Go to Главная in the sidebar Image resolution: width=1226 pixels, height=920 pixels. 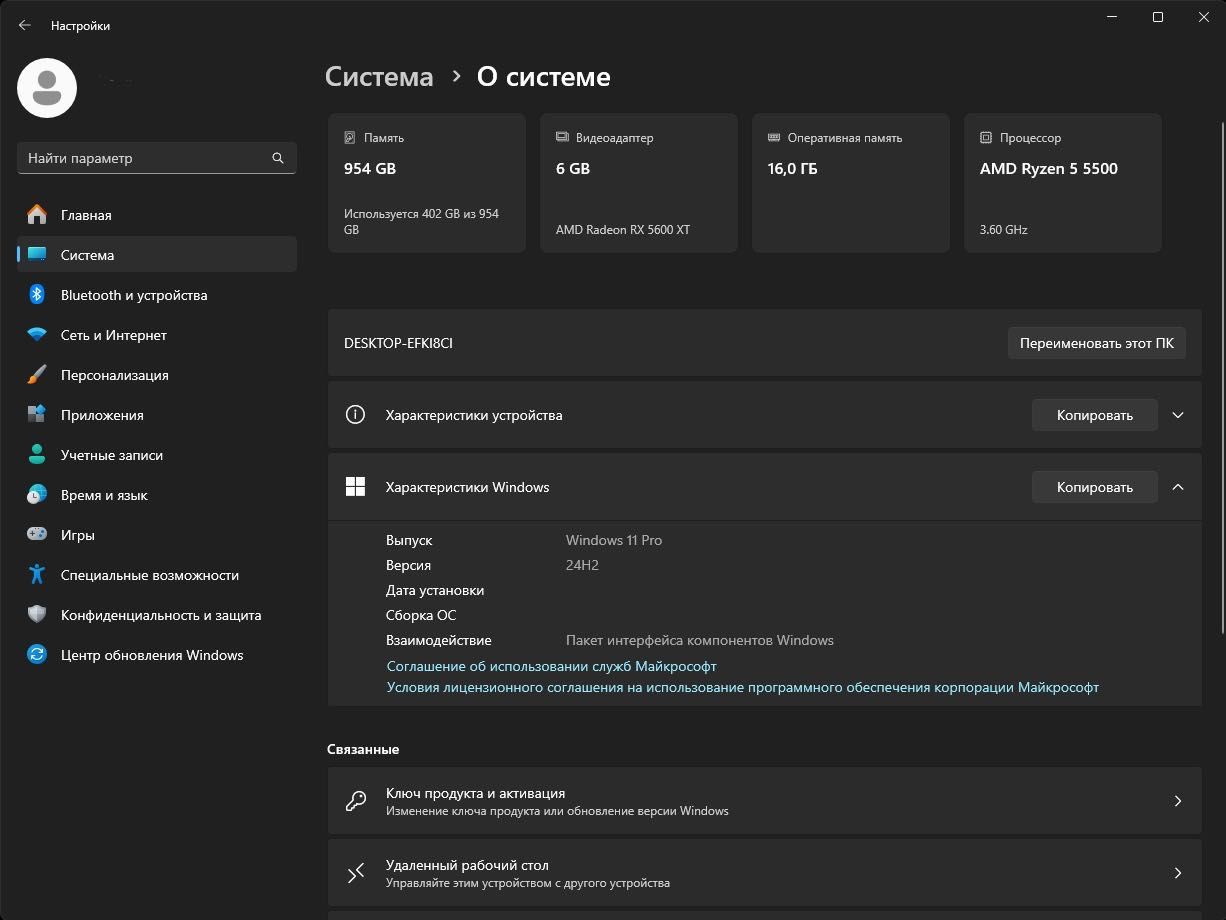point(157,215)
